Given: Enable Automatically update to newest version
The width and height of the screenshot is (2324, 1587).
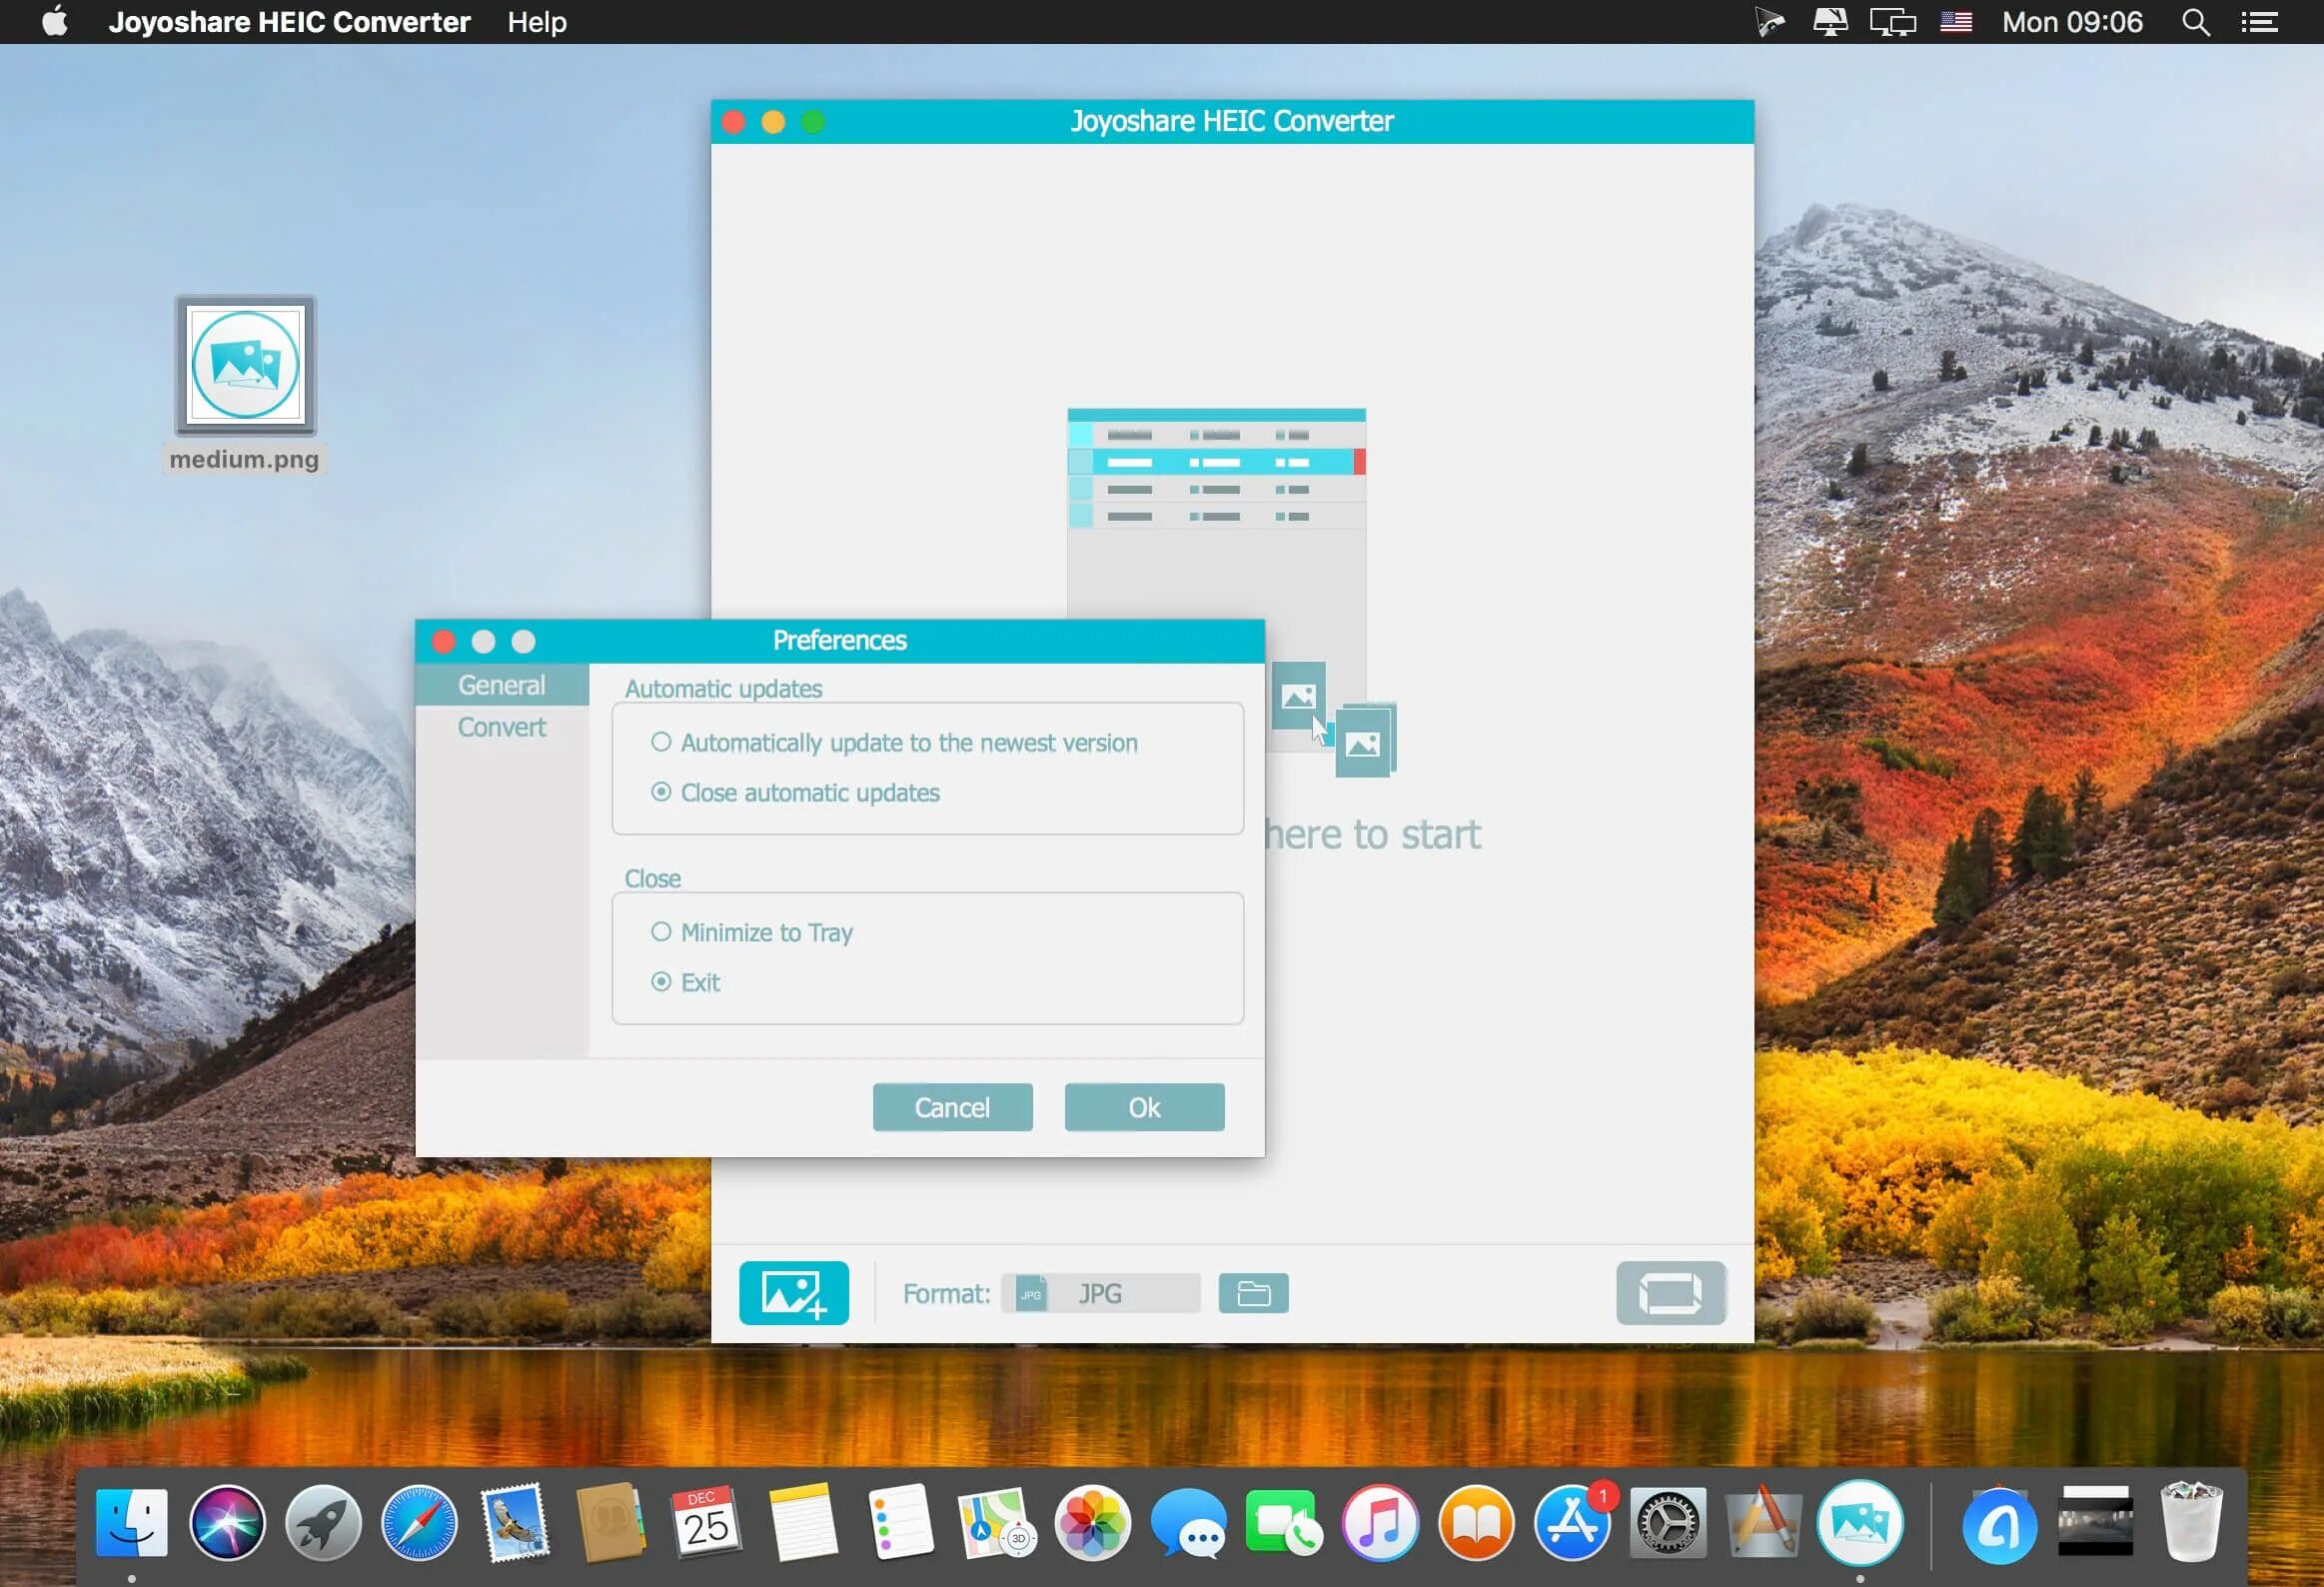Looking at the screenshot, I should (660, 741).
